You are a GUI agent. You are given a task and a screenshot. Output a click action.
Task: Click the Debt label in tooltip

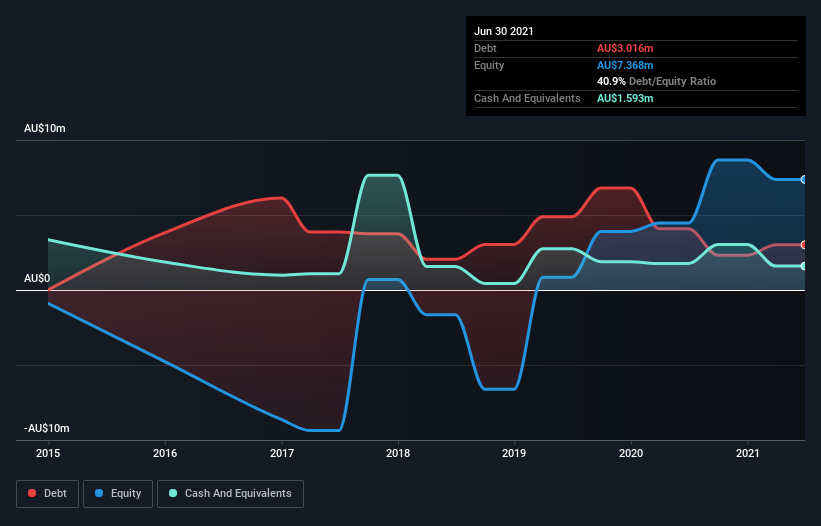(485, 48)
